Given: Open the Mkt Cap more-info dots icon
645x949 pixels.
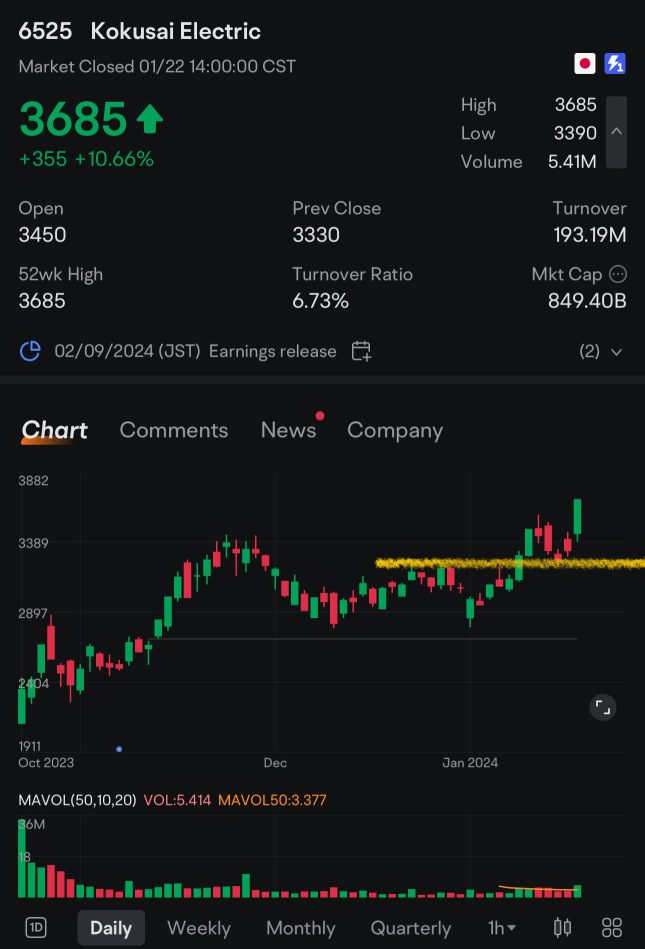Looking at the screenshot, I should [618, 274].
